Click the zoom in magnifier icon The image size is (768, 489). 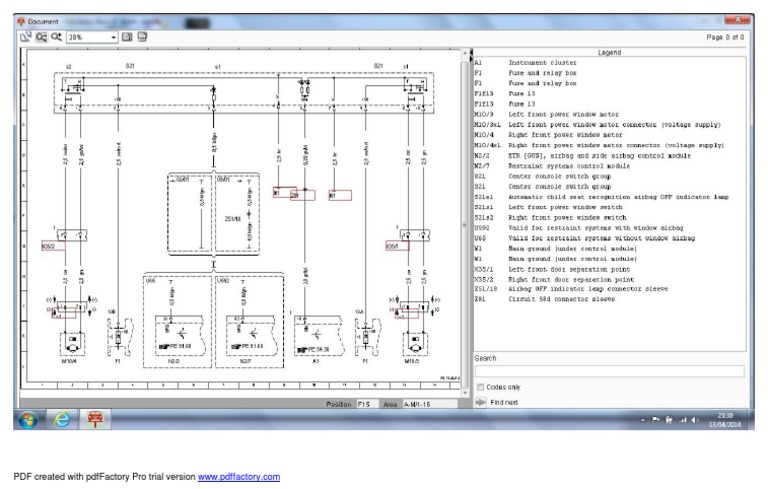pyautogui.click(x=57, y=37)
